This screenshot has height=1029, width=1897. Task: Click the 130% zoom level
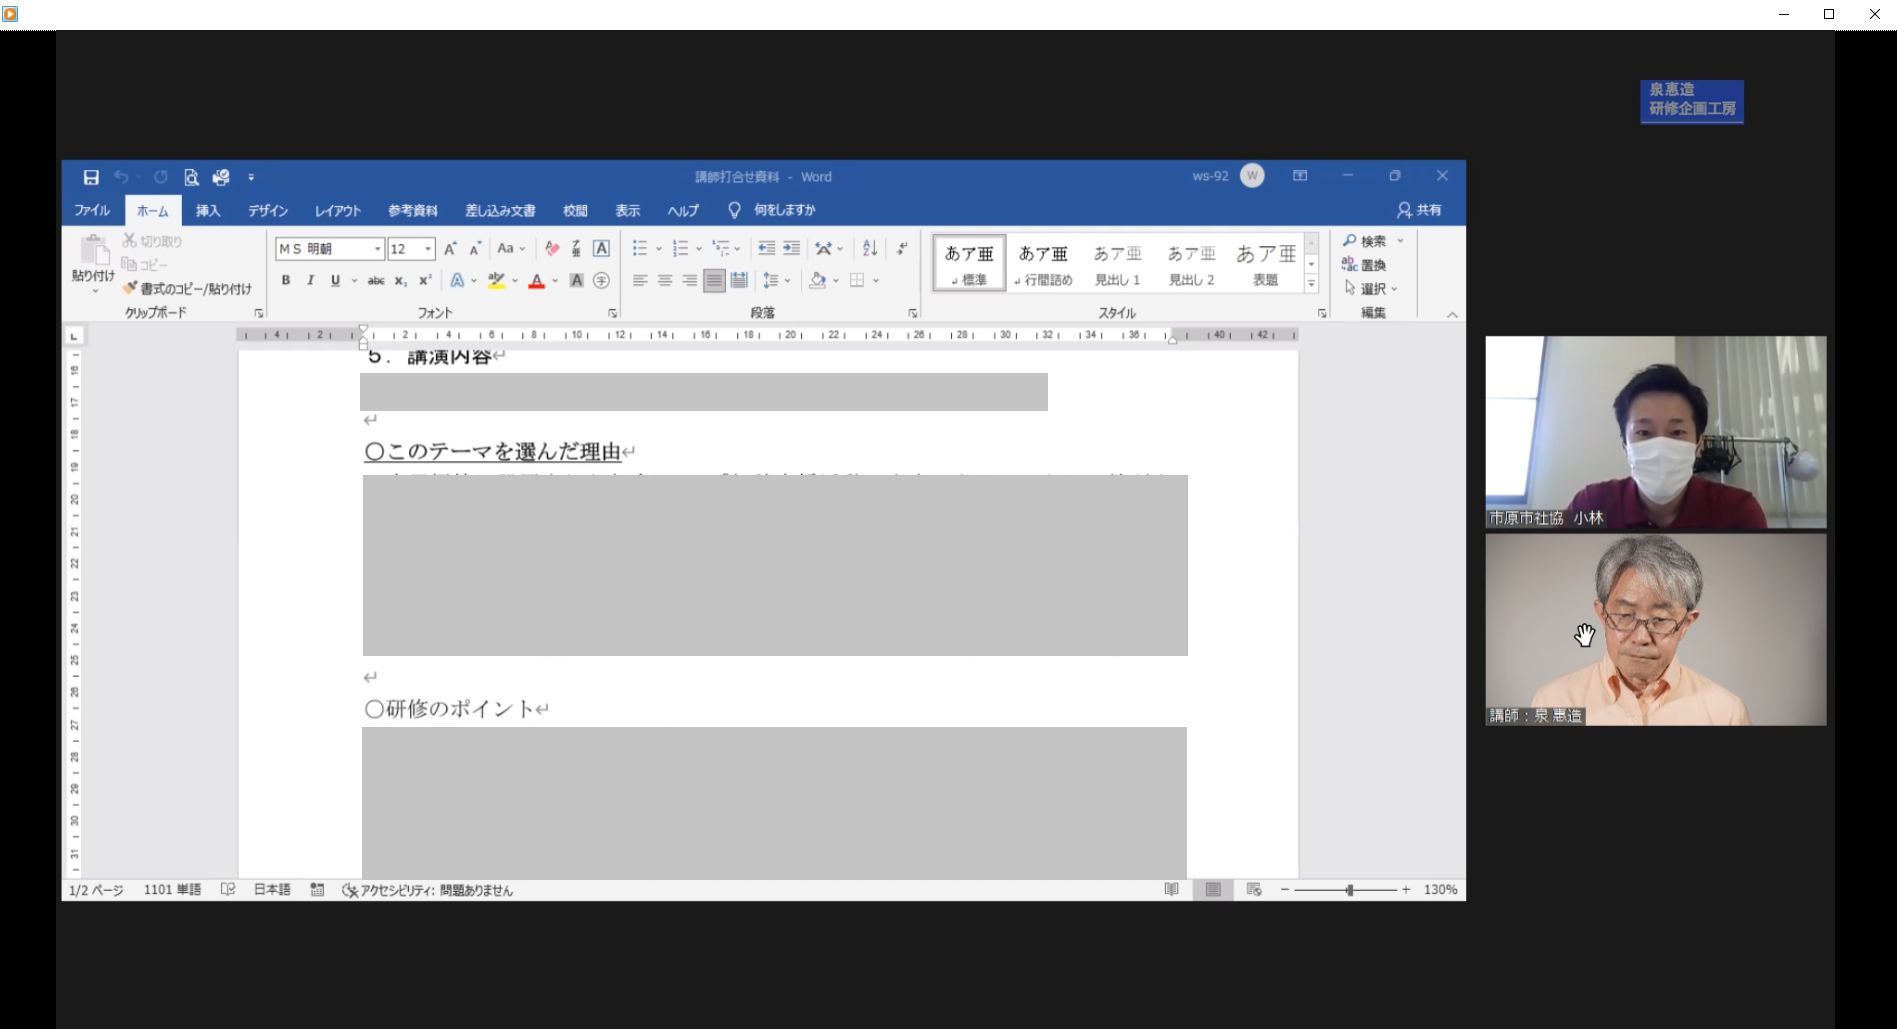point(1440,889)
